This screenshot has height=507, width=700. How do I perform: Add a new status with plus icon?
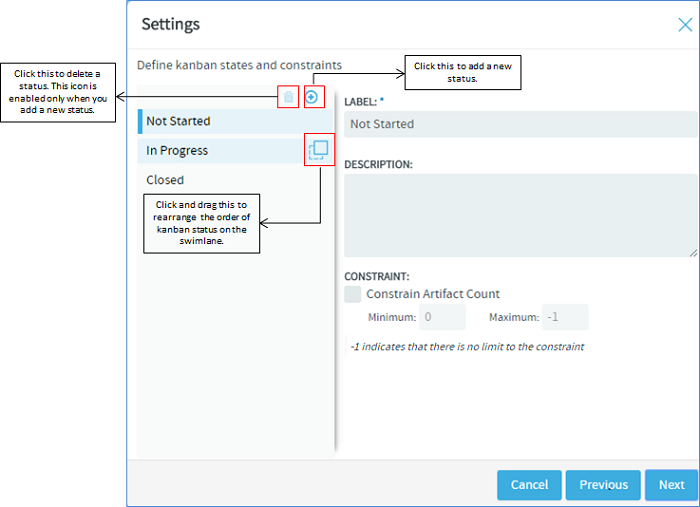point(311,96)
